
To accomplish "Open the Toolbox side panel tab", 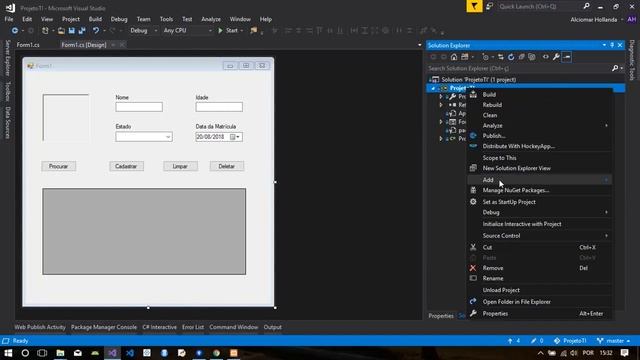I will [8, 91].
